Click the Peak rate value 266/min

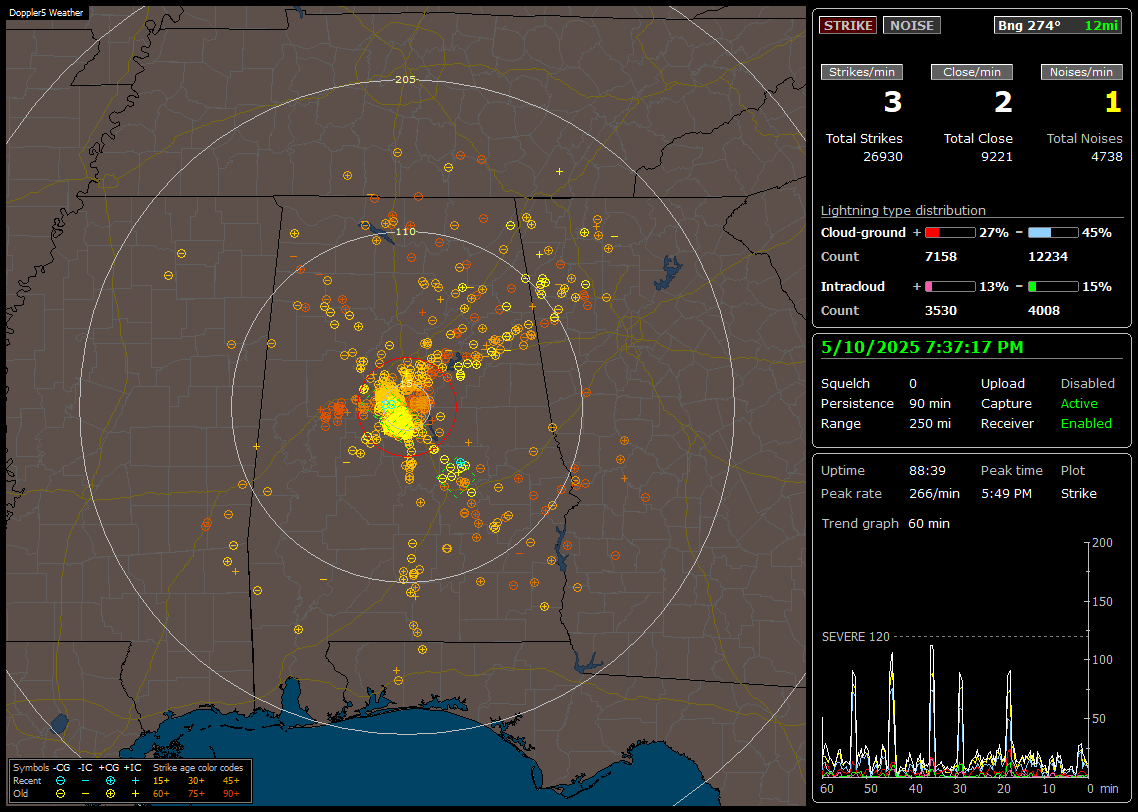pos(934,494)
